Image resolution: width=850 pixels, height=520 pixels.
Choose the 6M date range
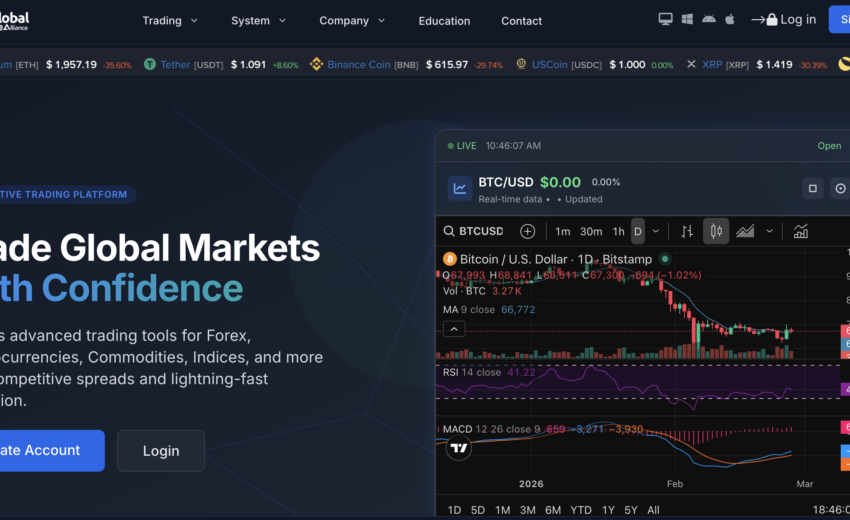tap(553, 510)
